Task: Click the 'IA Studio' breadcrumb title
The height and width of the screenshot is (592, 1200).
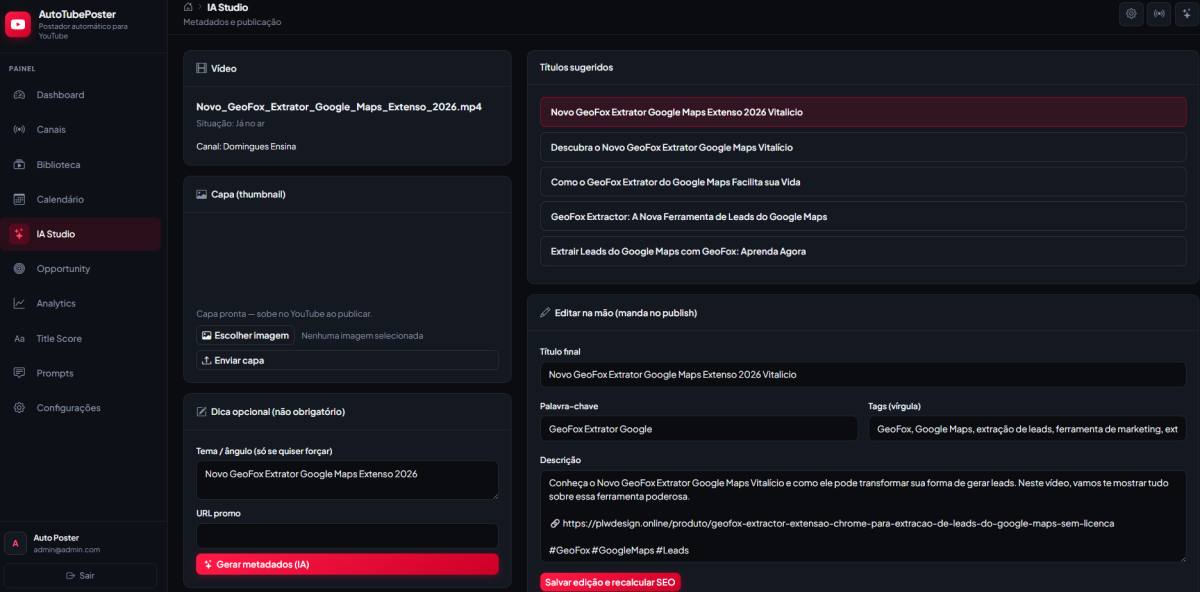Action: (227, 7)
